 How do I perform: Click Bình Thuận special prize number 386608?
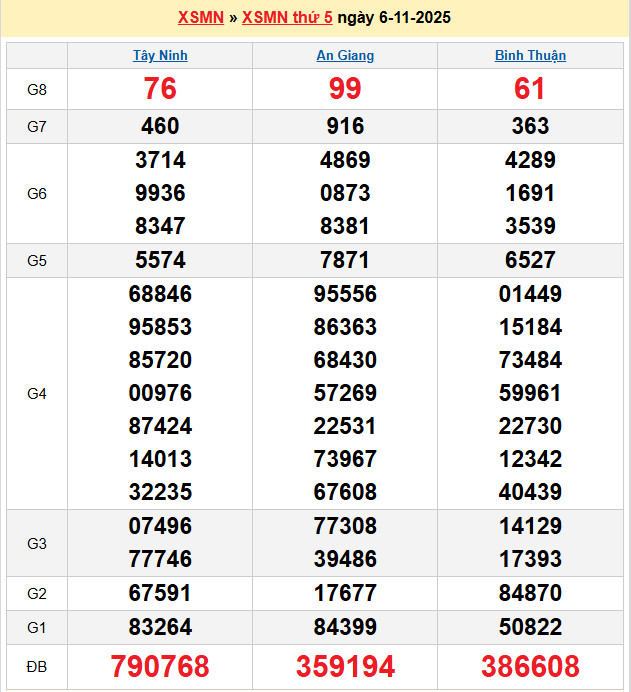530,666
